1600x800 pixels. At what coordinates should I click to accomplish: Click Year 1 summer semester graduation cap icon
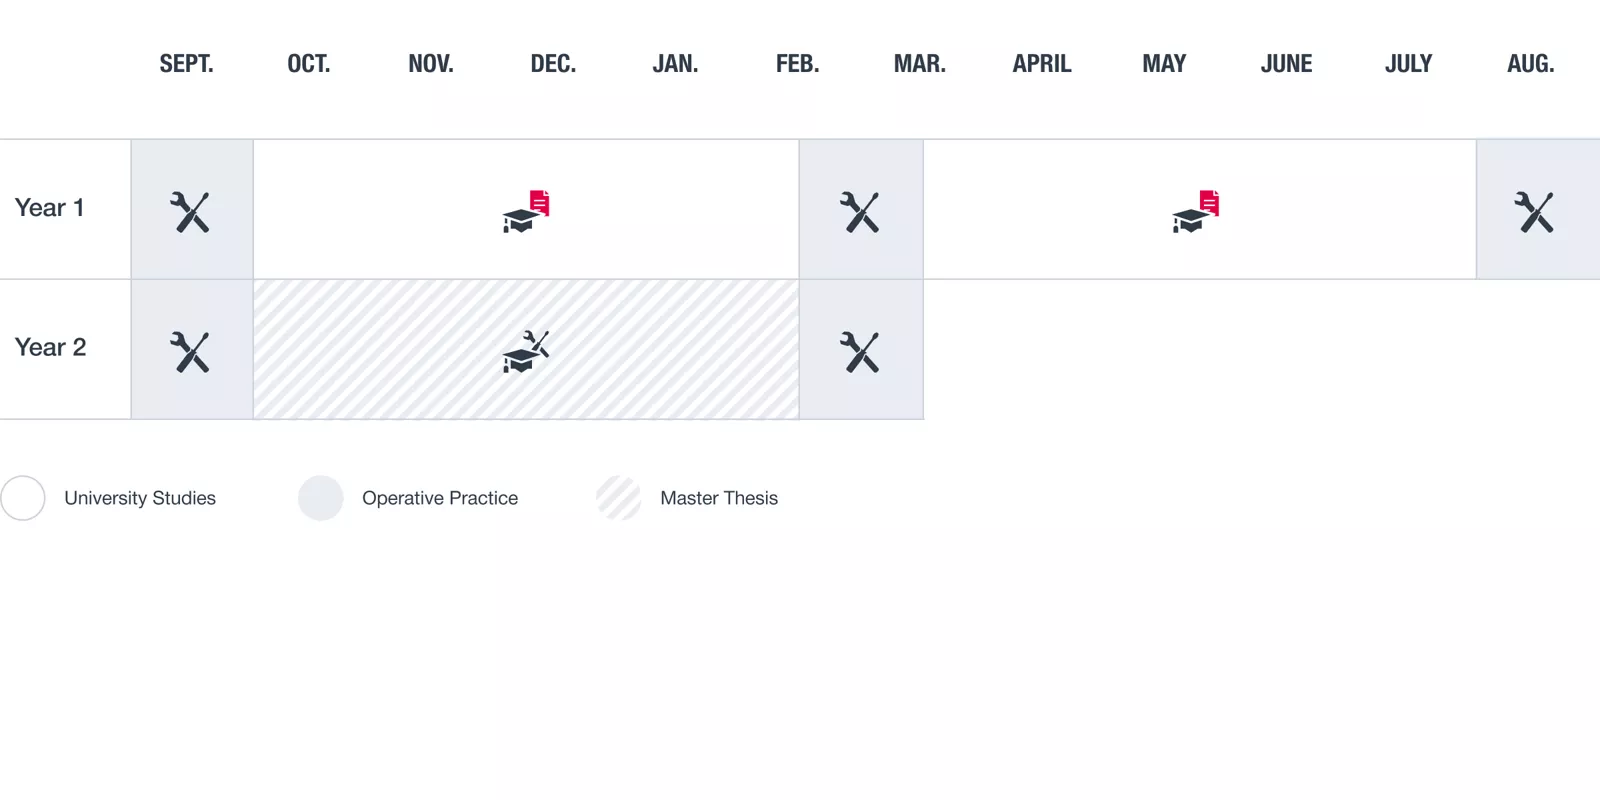[x=1194, y=213]
